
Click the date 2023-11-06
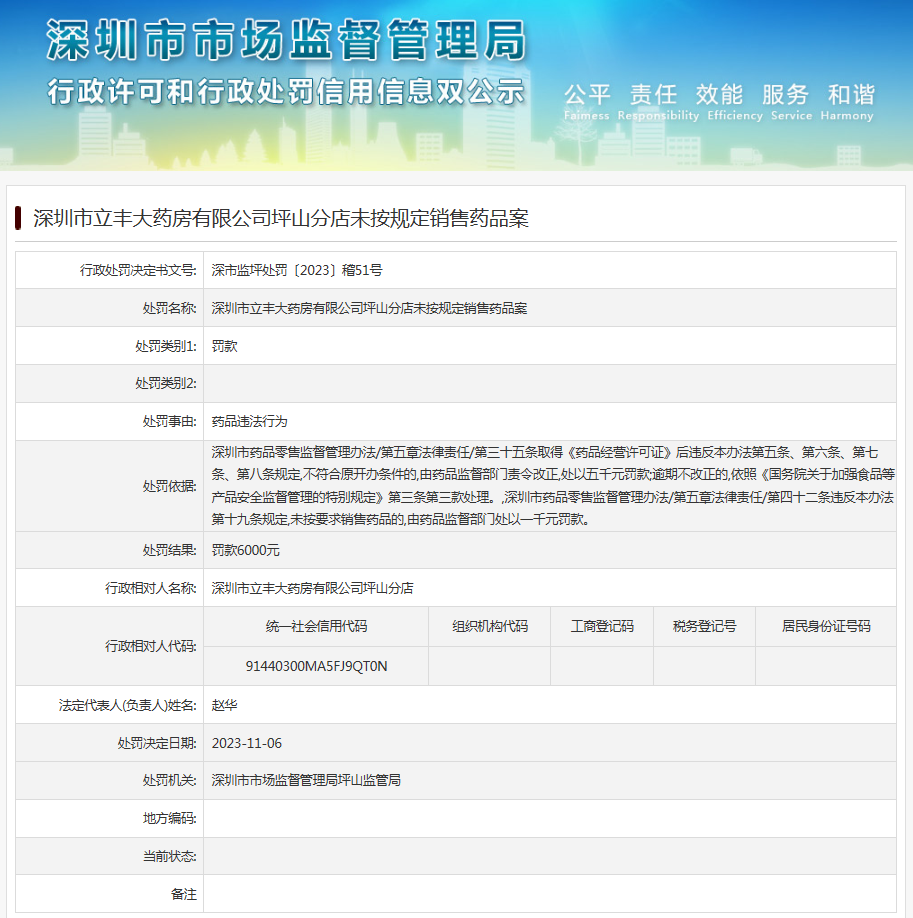pos(247,744)
